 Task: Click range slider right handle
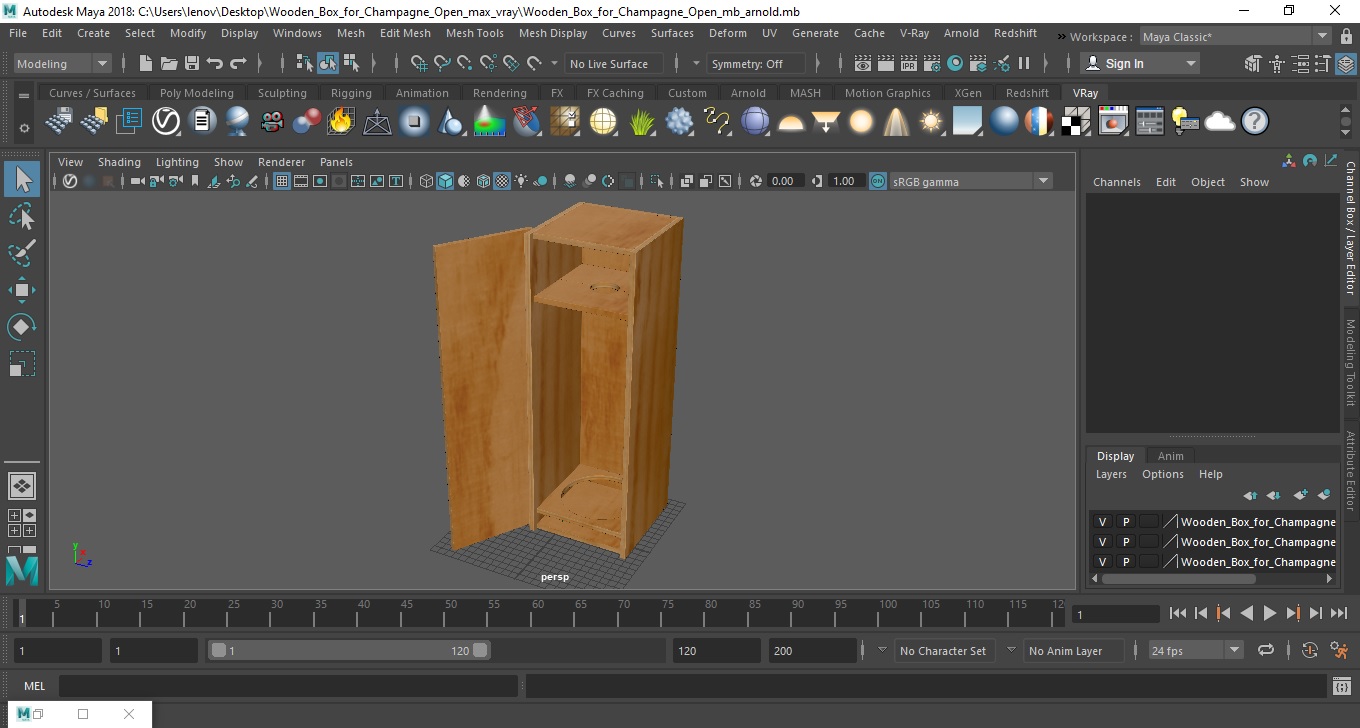pos(480,650)
